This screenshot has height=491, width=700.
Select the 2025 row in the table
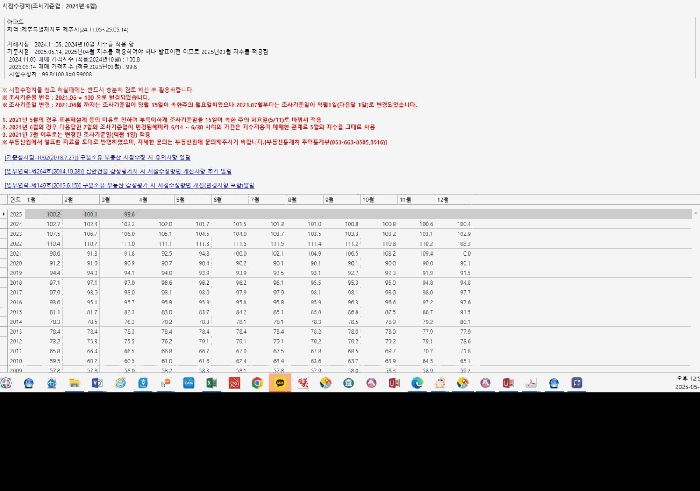pyautogui.click(x=15, y=214)
